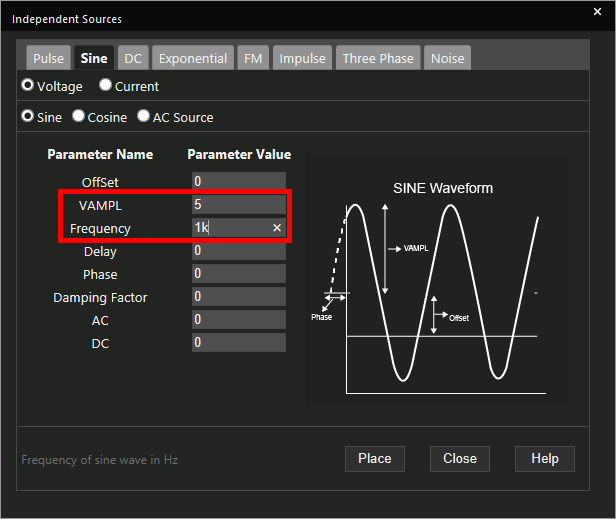The height and width of the screenshot is (519, 616).
Task: Switch to the Noise tab
Action: coord(447,58)
